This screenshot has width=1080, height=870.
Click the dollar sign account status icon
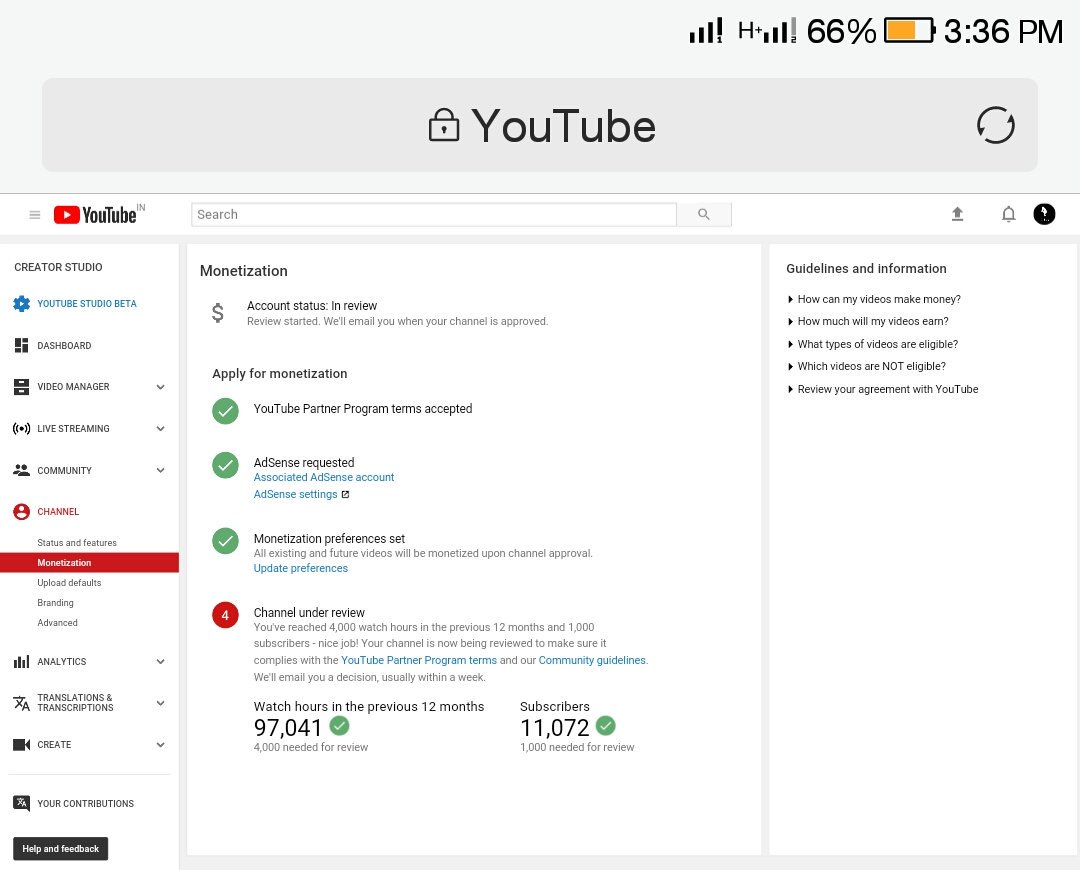[x=218, y=313]
